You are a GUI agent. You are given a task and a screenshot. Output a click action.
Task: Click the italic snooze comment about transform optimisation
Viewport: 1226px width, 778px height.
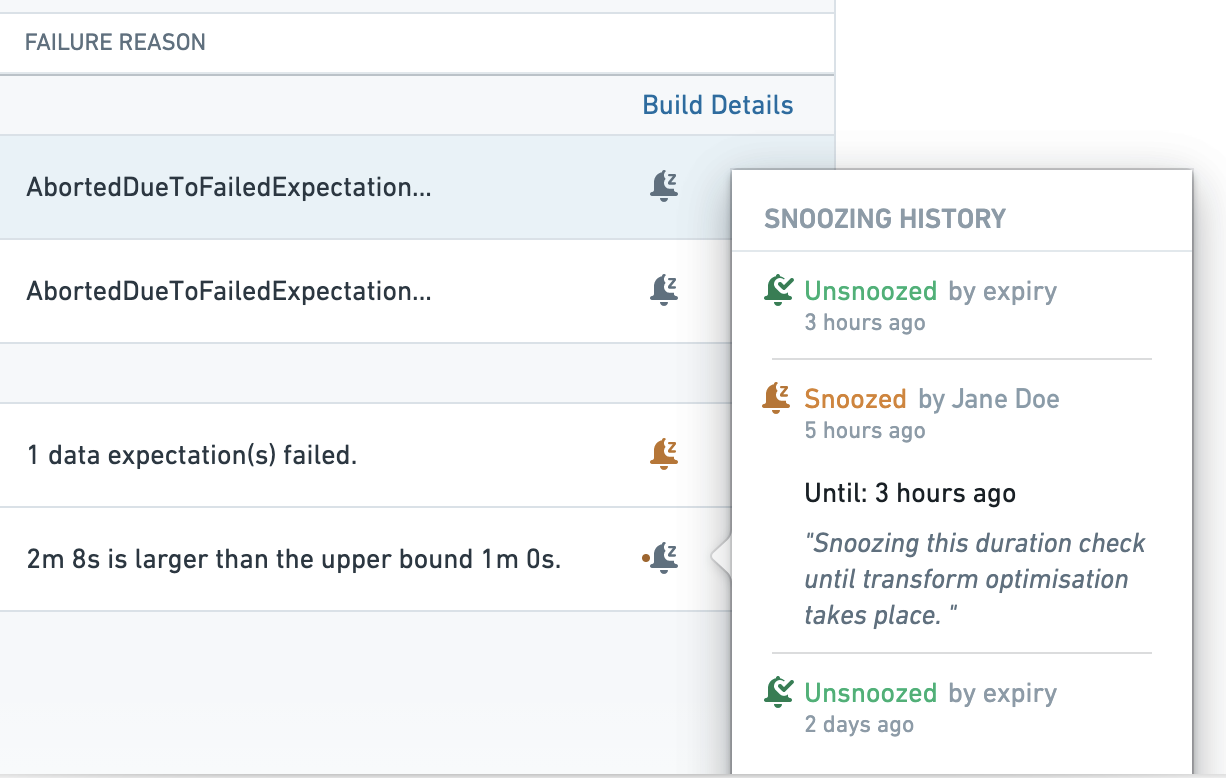[975, 579]
